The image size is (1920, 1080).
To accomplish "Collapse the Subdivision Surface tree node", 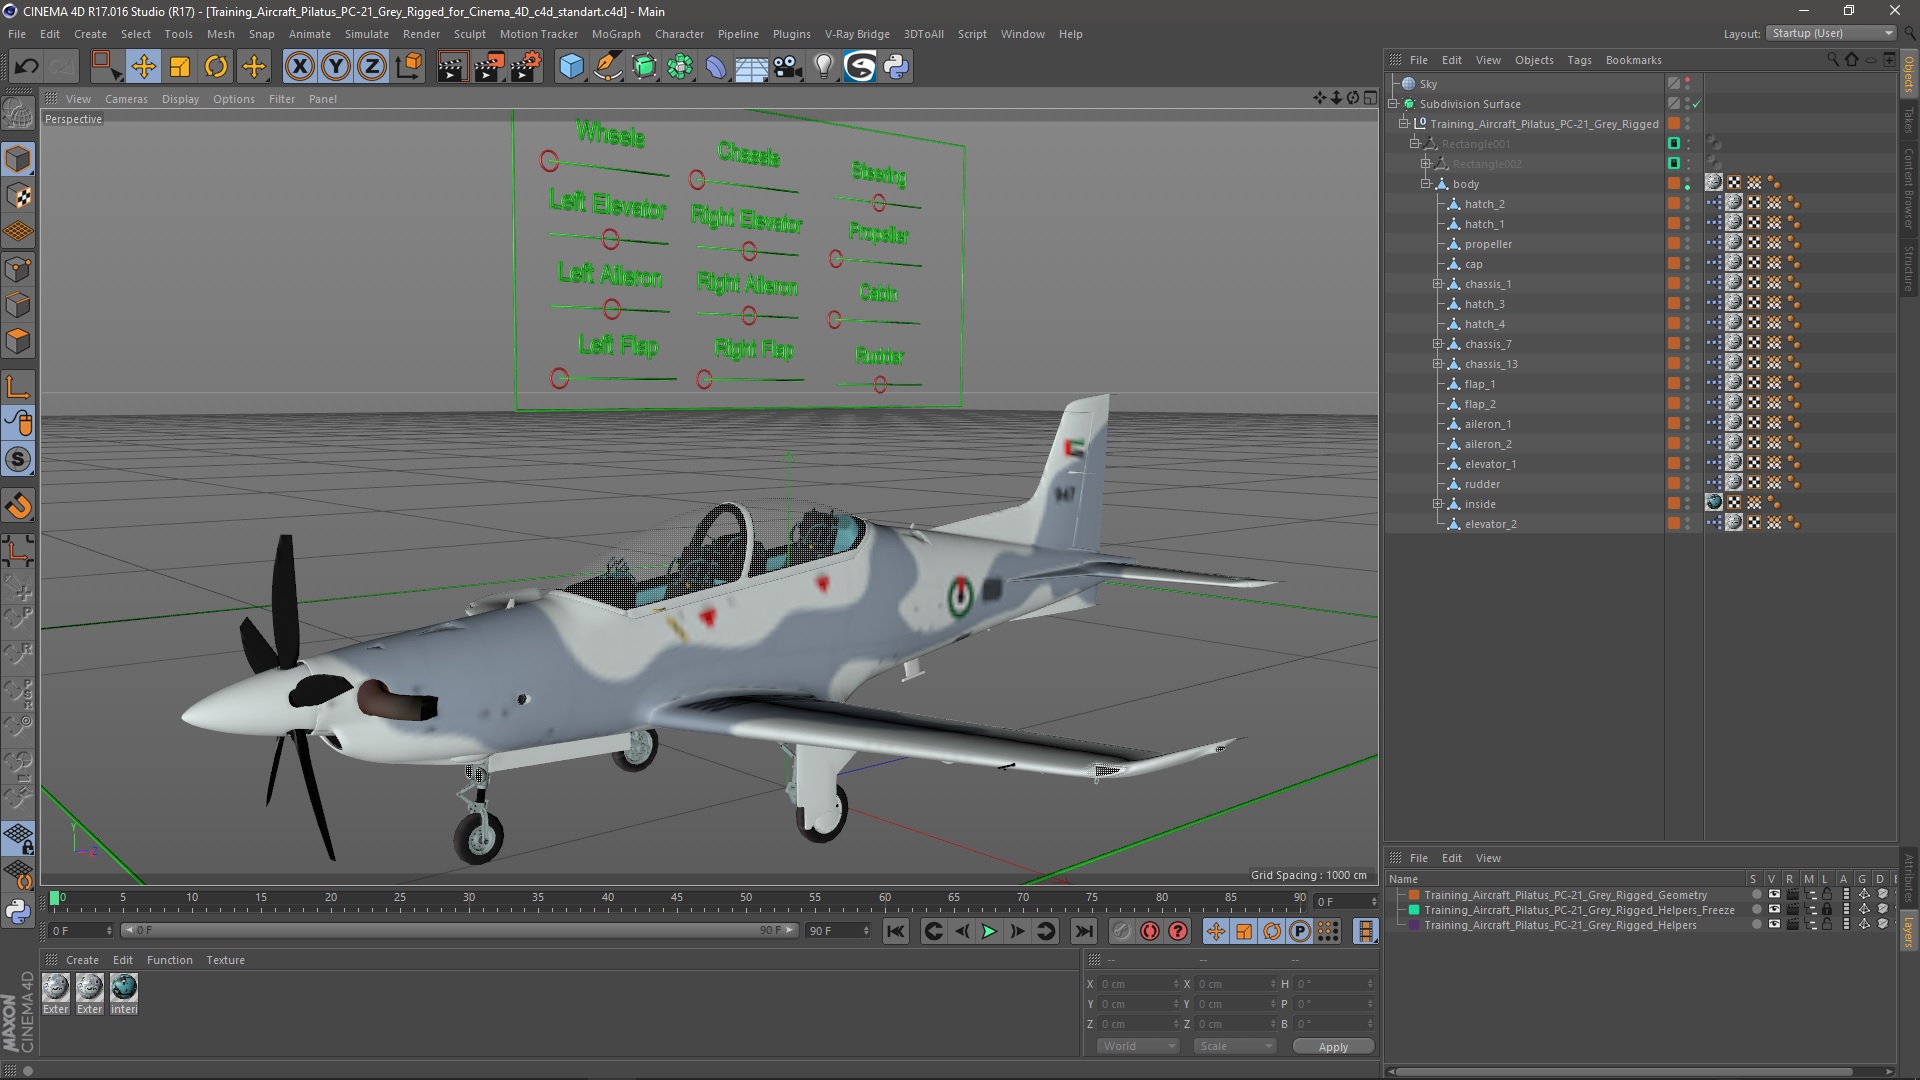I will [x=1393, y=104].
